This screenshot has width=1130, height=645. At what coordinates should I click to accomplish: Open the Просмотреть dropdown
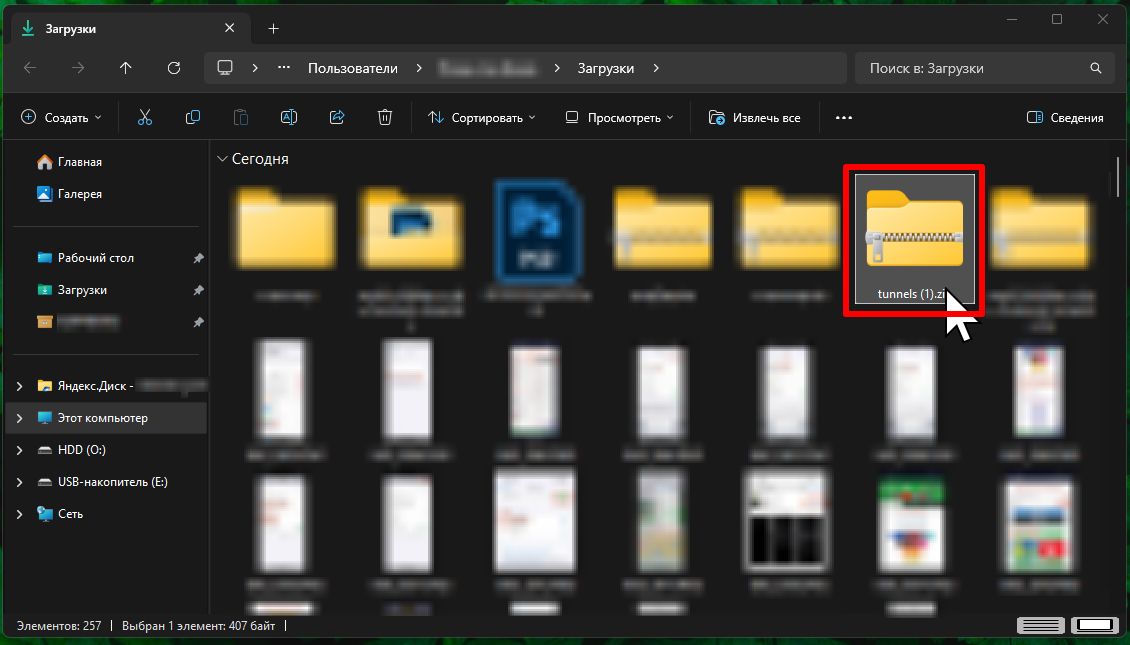[619, 118]
